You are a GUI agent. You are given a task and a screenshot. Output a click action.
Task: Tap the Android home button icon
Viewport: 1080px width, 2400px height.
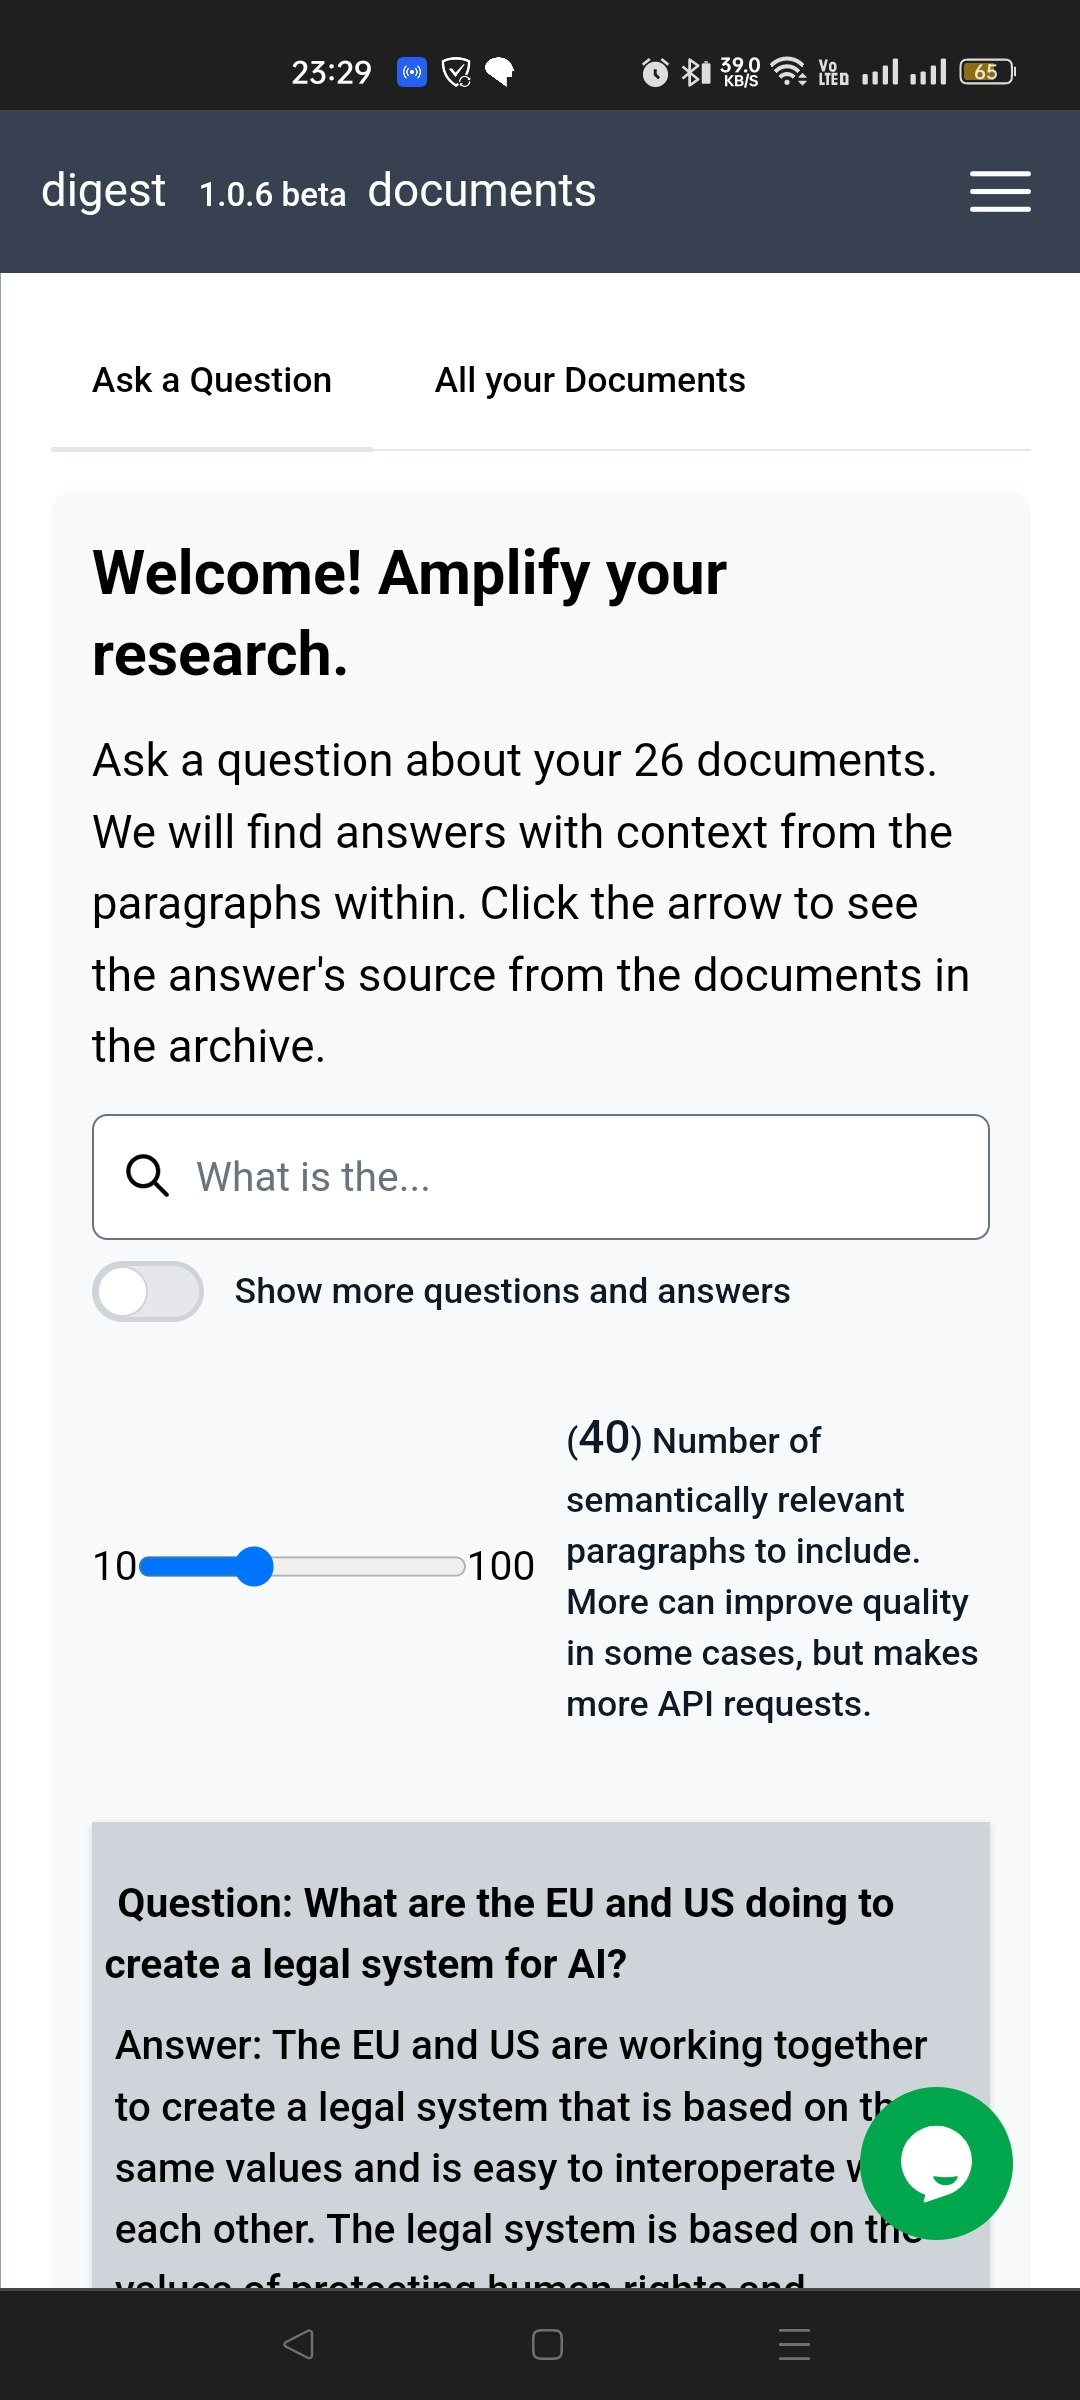pyautogui.click(x=547, y=2344)
